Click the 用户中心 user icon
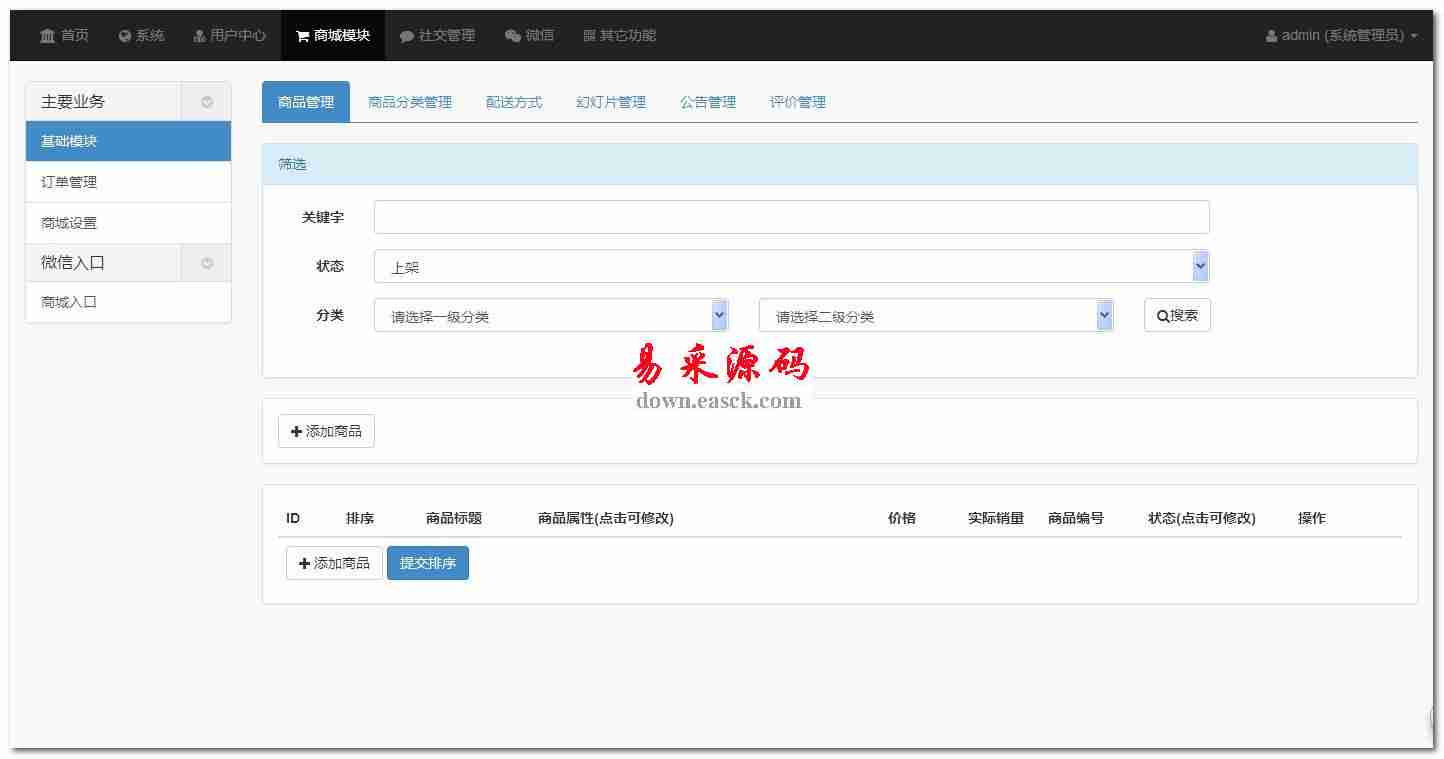Screen dimensions: 1444x759 [199, 36]
